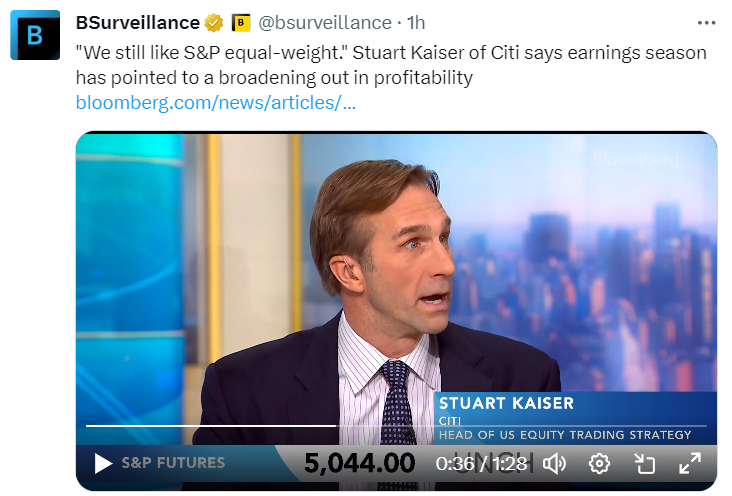Mute the video audio

pyautogui.click(x=554, y=463)
